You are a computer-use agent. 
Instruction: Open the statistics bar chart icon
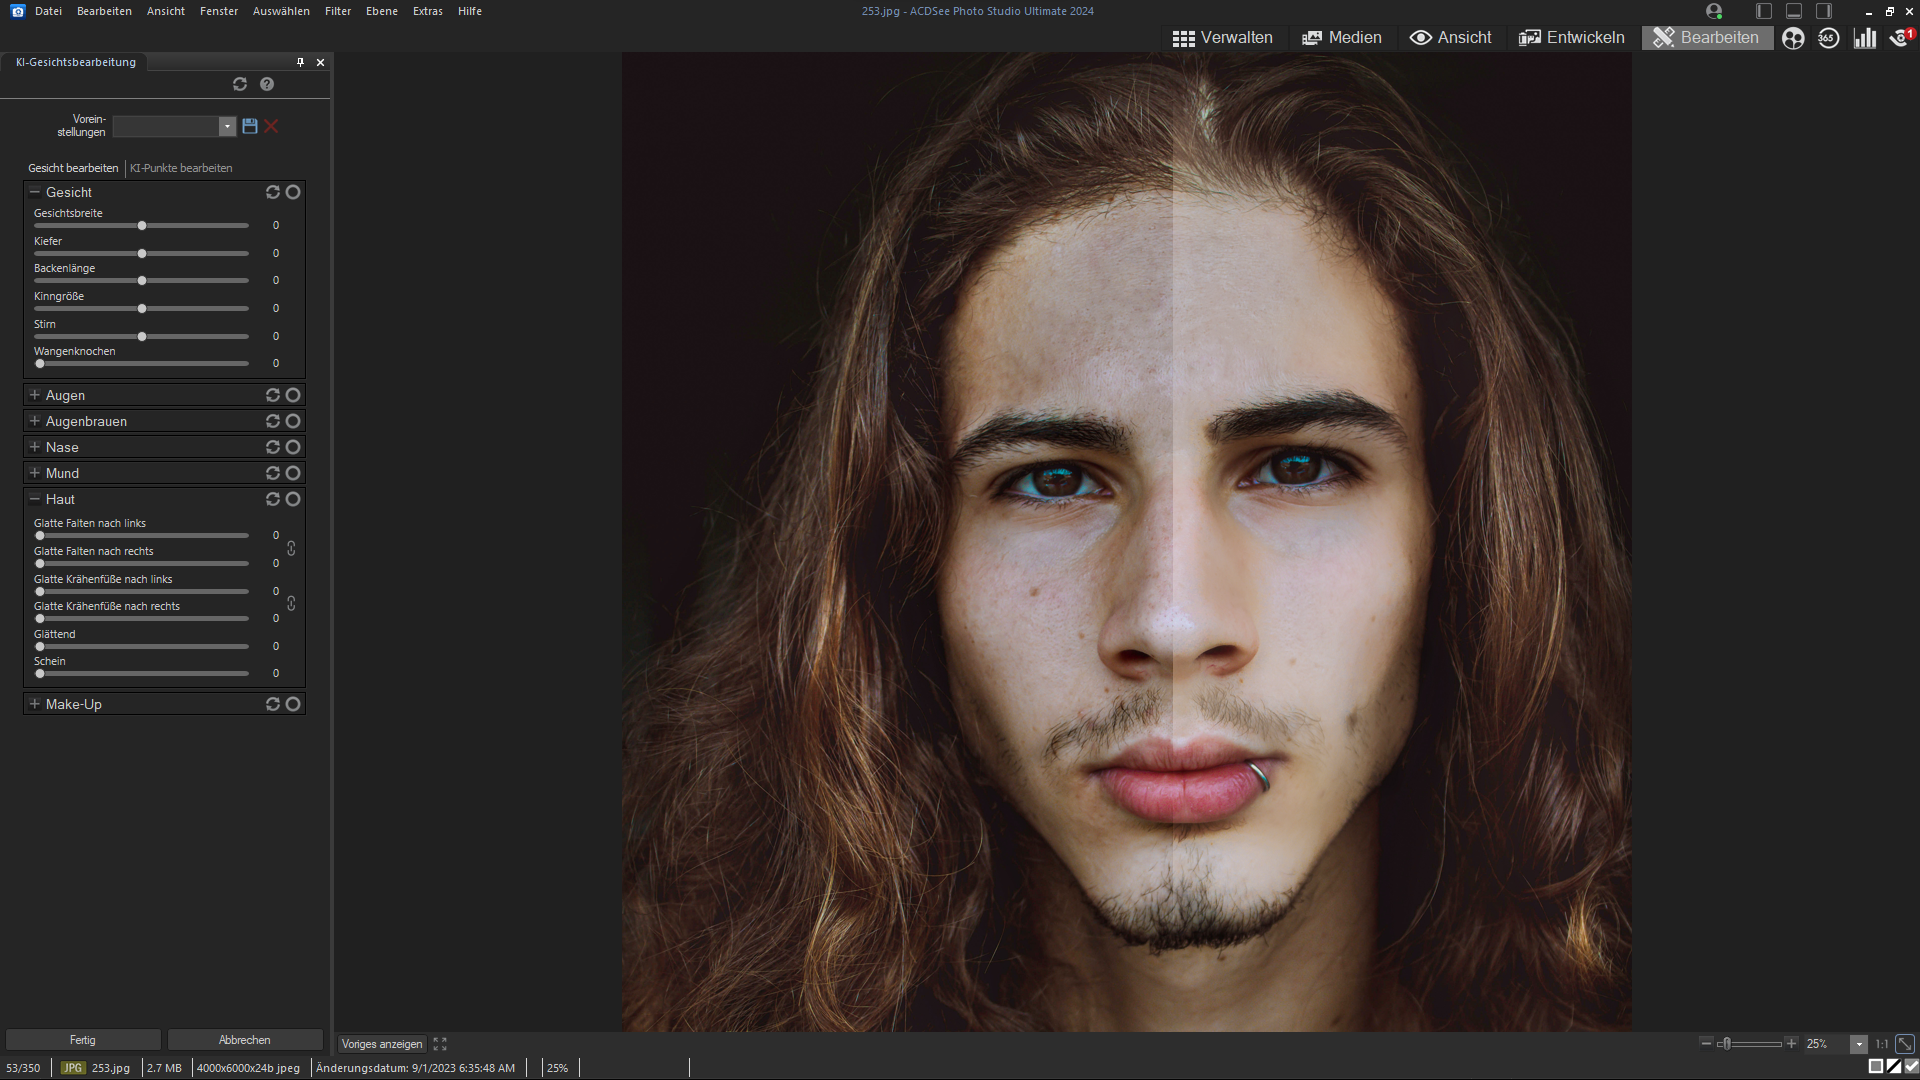click(1864, 38)
